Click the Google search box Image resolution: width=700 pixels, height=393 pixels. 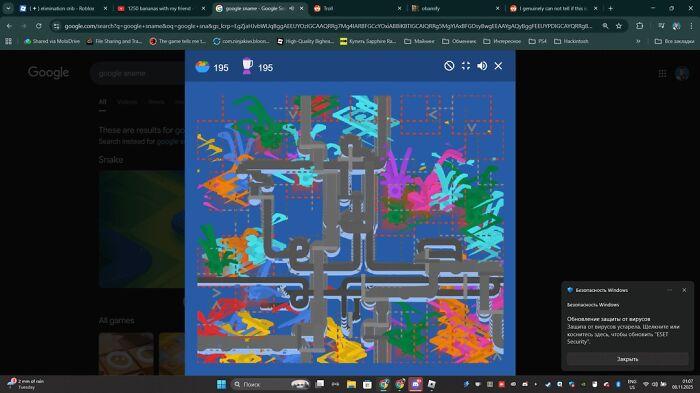click(138, 73)
